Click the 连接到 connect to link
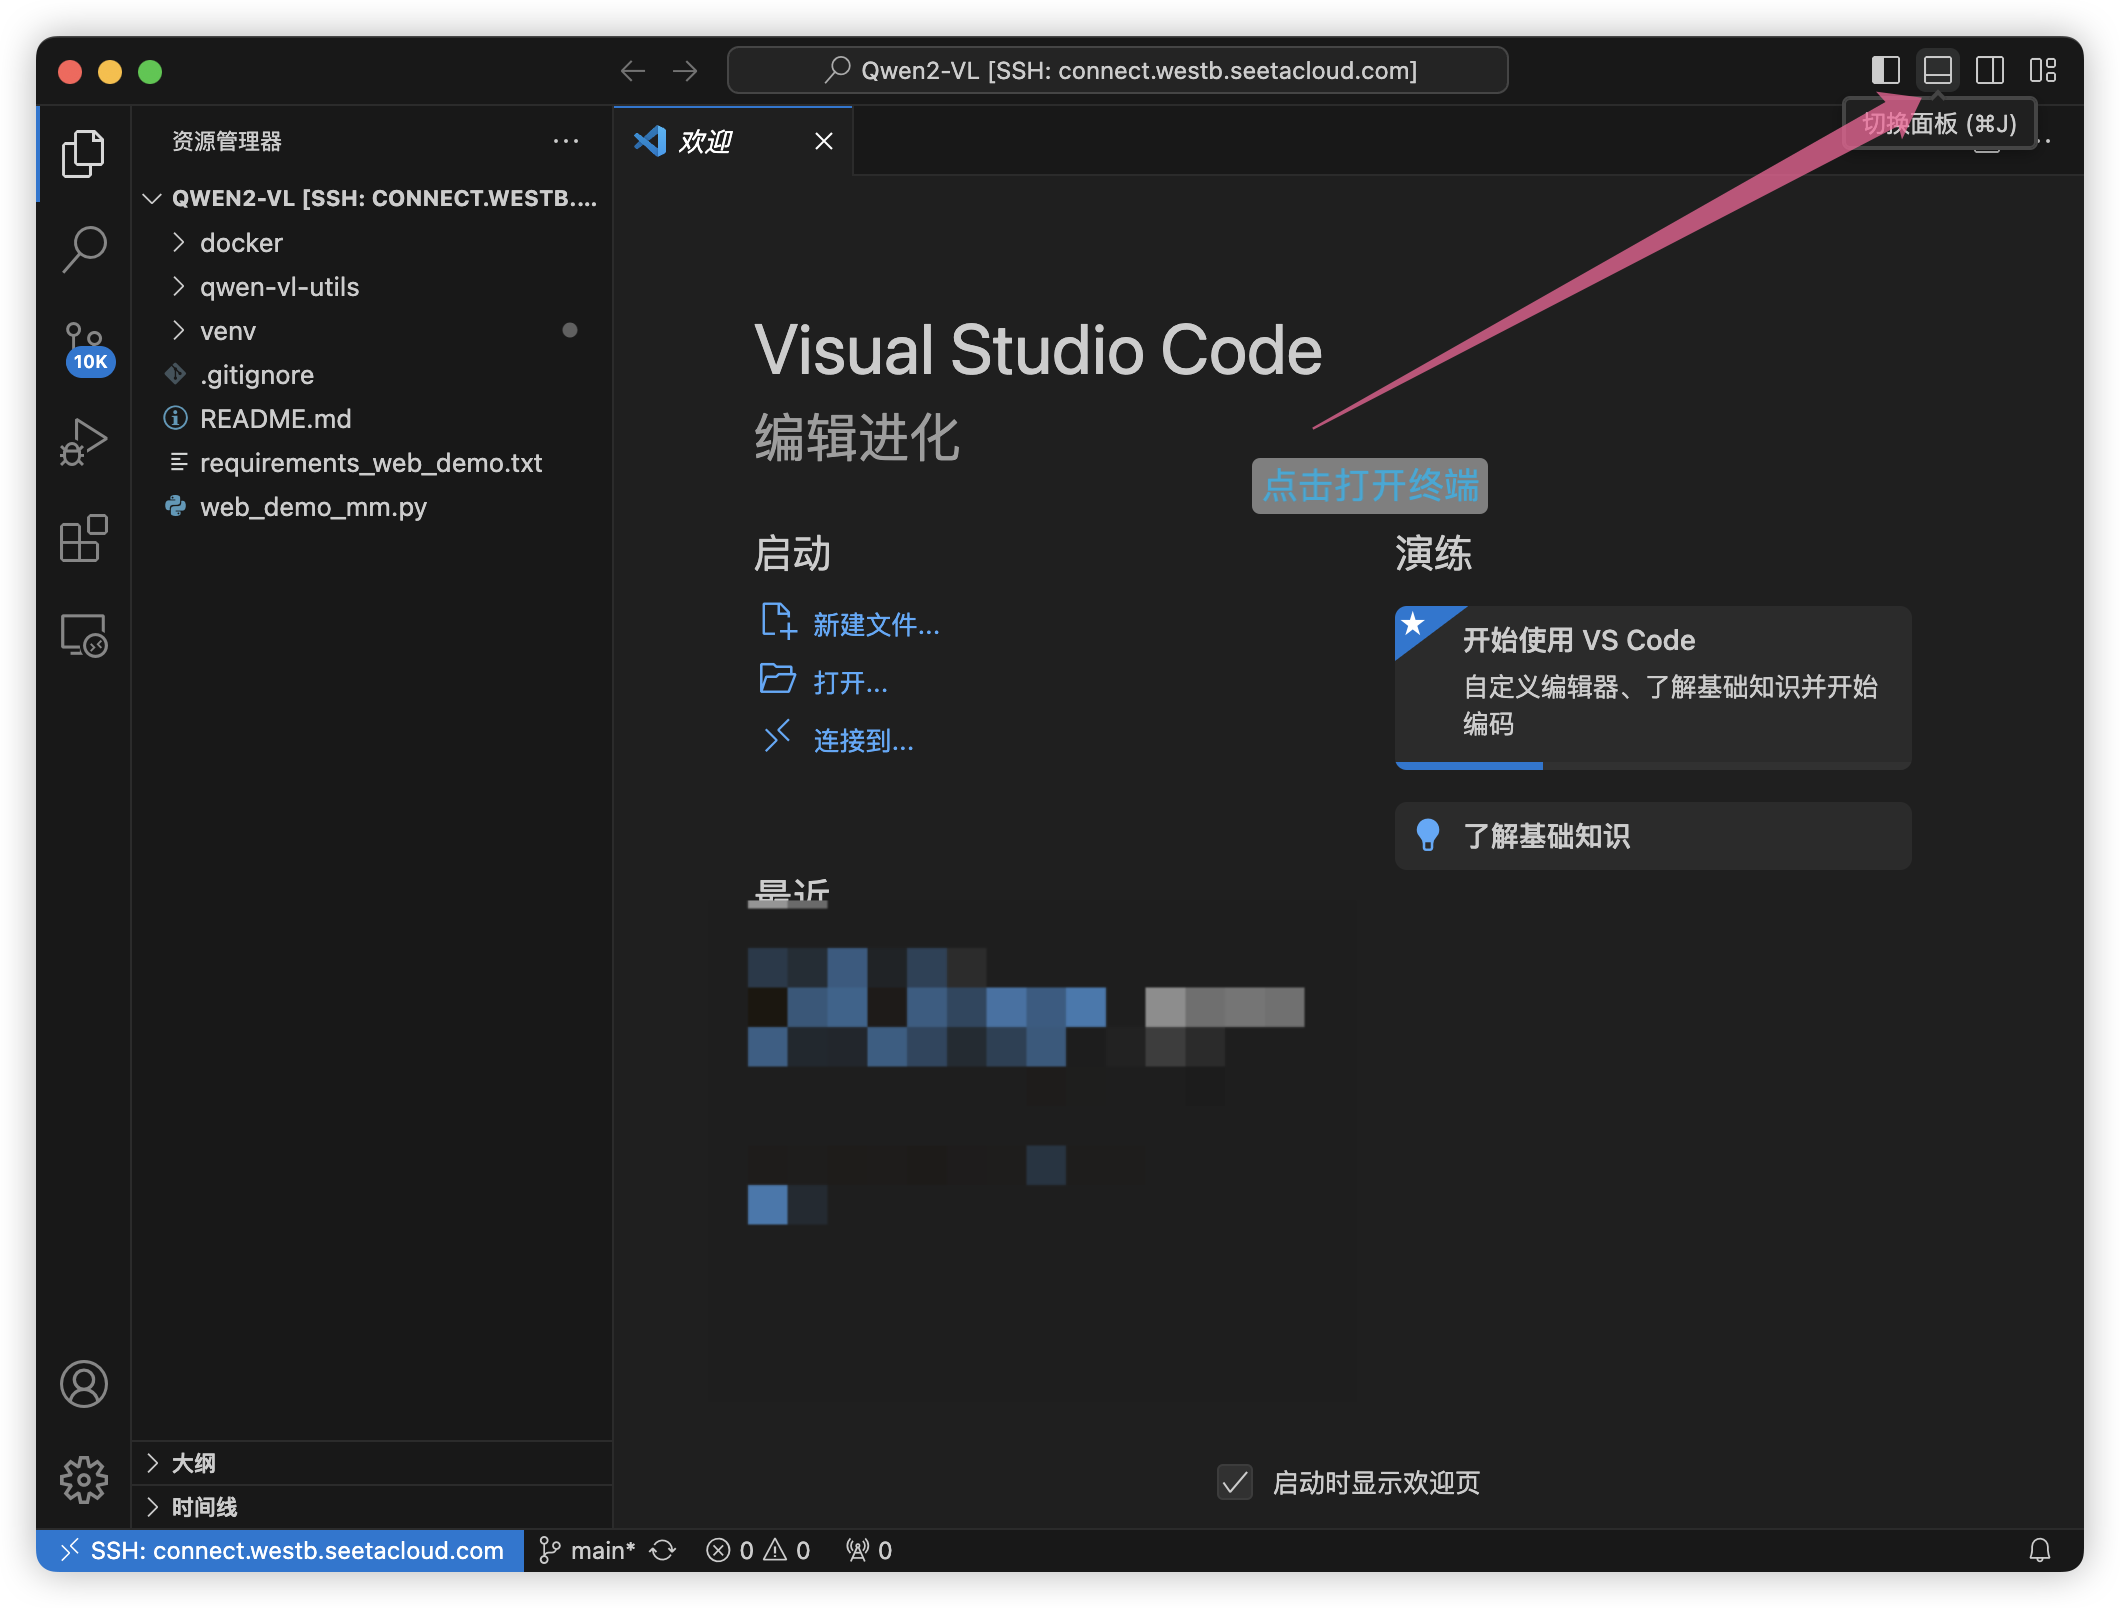The height and width of the screenshot is (1608, 2120). point(862,741)
